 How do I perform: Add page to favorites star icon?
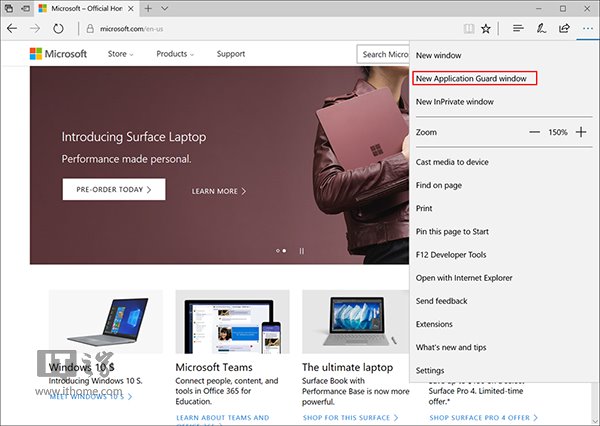(486, 28)
